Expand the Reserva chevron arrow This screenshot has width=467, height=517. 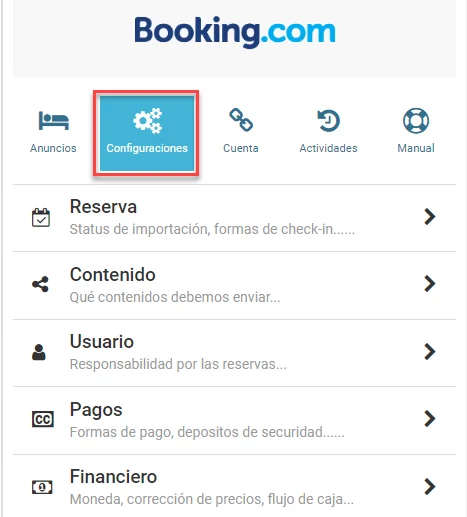(430, 217)
